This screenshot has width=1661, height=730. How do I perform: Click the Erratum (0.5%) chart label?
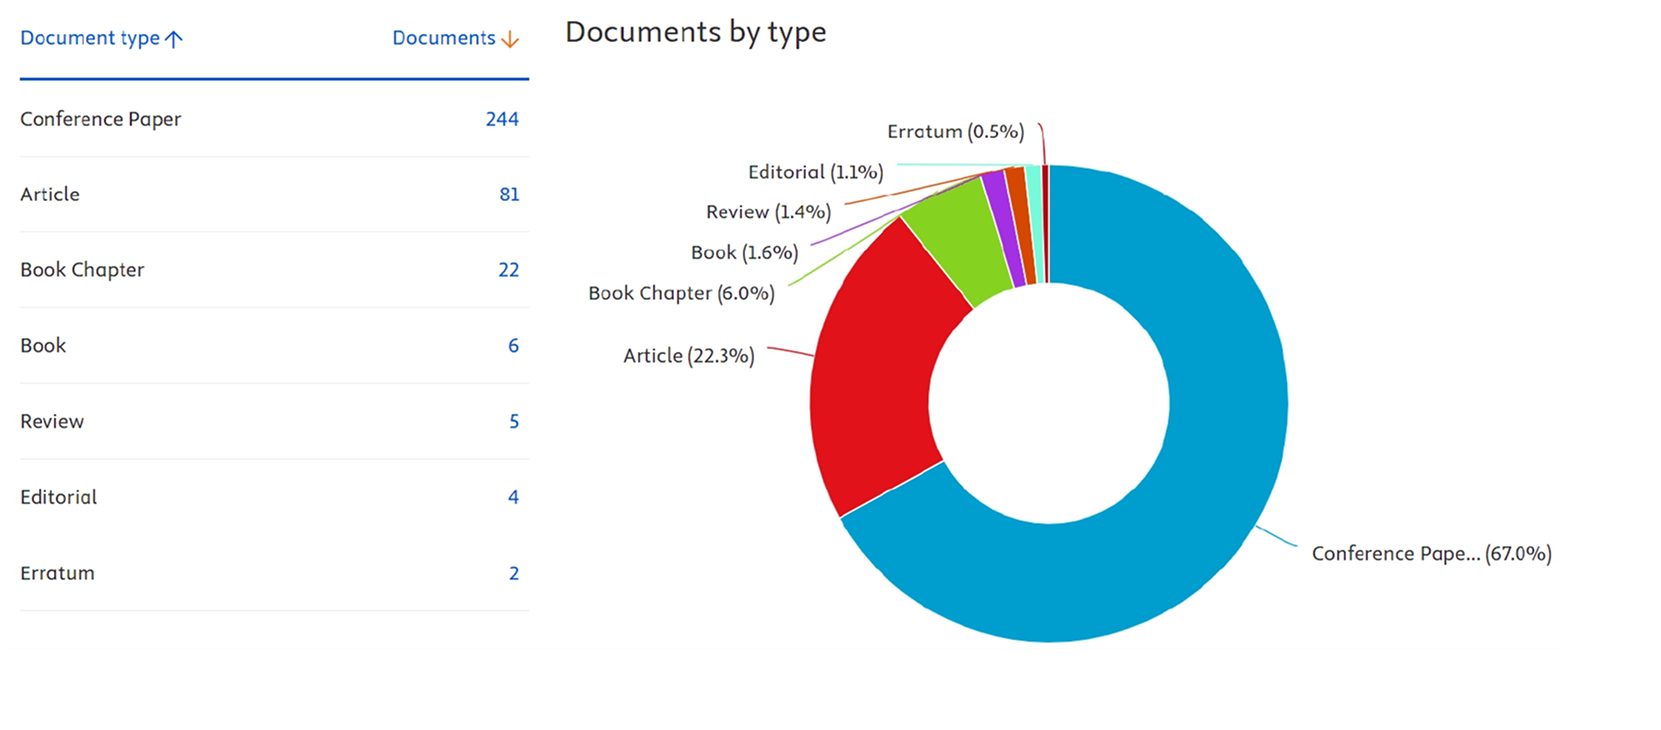click(955, 132)
